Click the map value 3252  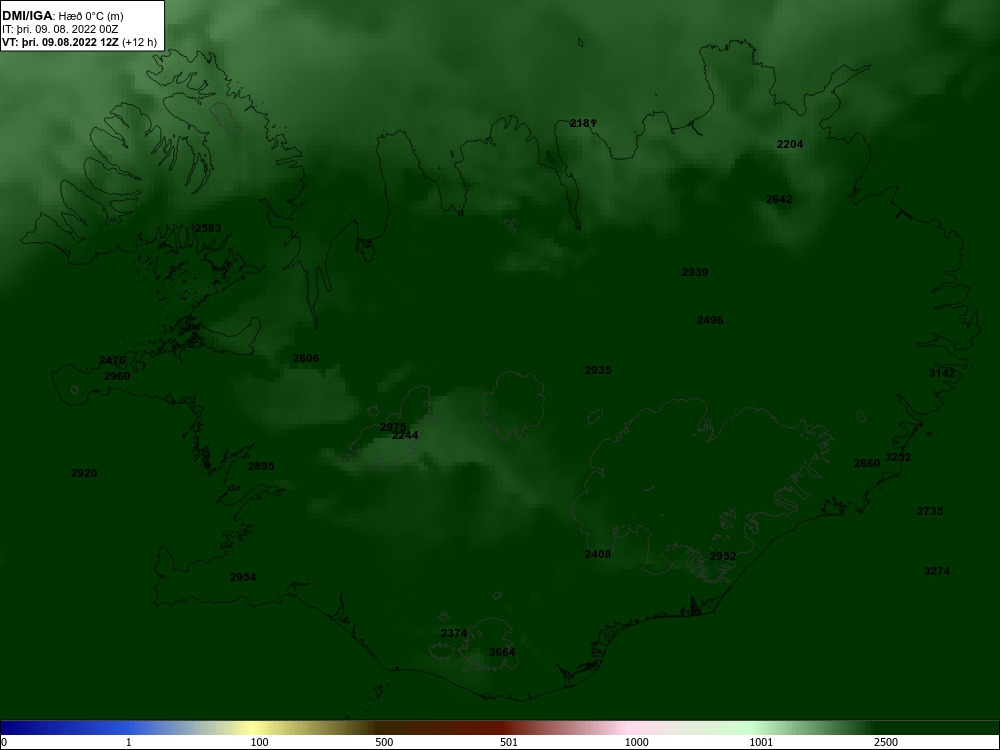click(x=898, y=457)
